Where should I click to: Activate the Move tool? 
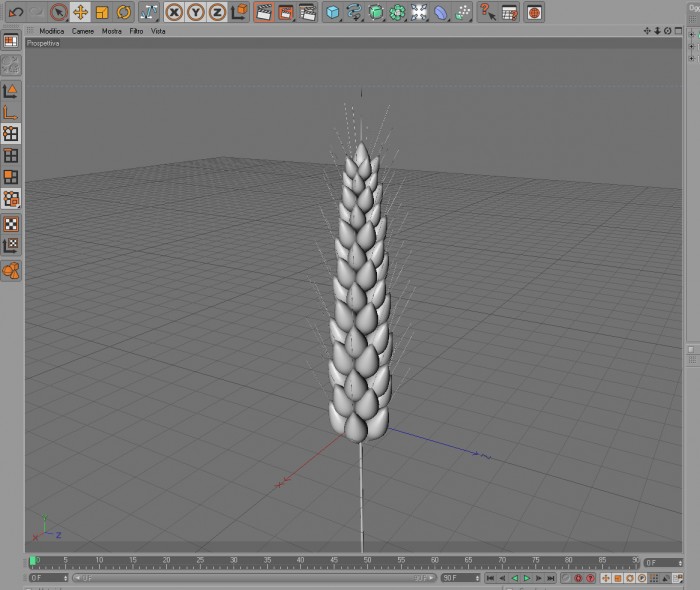80,12
